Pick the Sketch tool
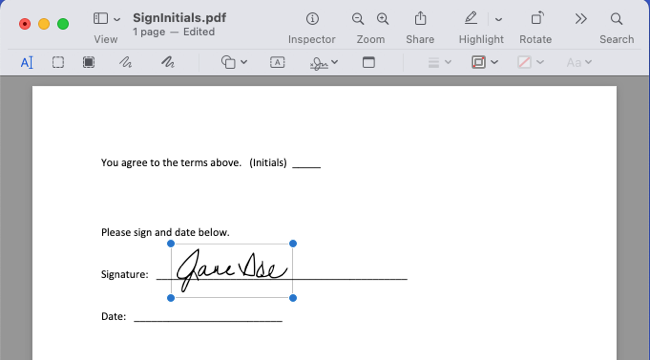 pos(126,62)
